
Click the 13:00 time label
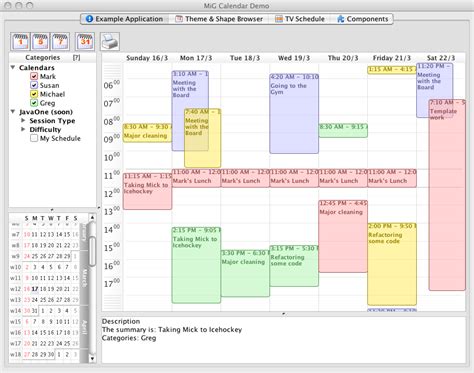pyautogui.click(x=112, y=211)
